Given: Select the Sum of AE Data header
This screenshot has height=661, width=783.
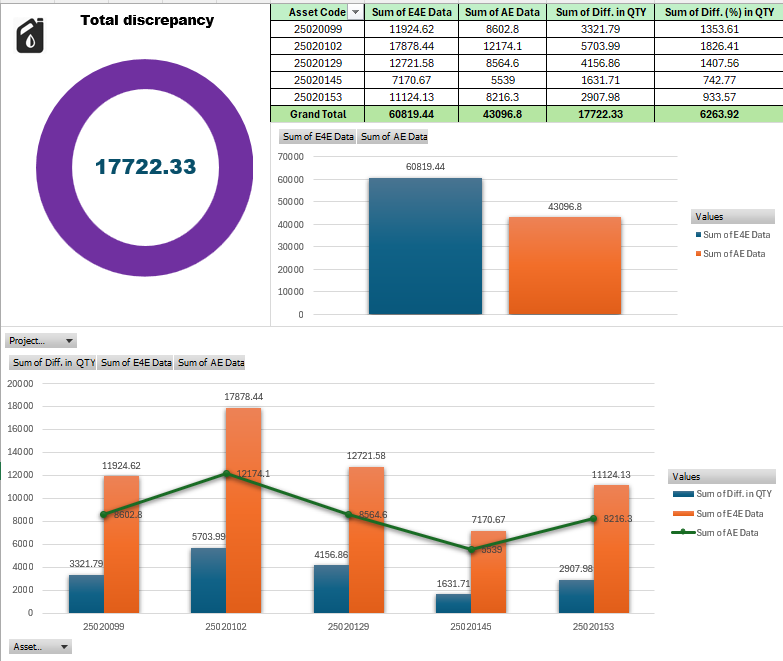Looking at the screenshot, I should click(x=502, y=12).
